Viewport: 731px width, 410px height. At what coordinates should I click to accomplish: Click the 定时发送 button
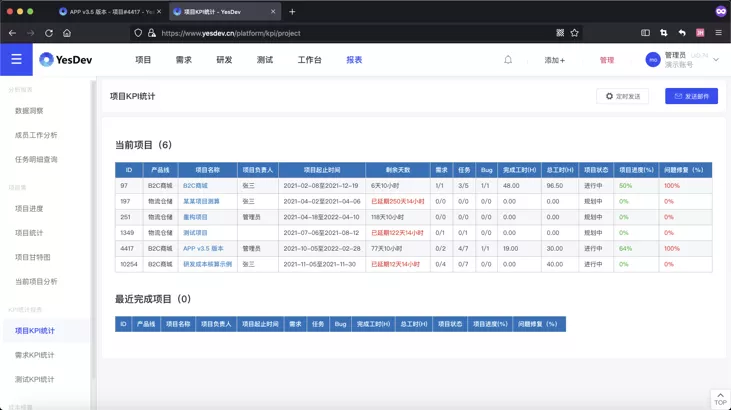[622, 96]
